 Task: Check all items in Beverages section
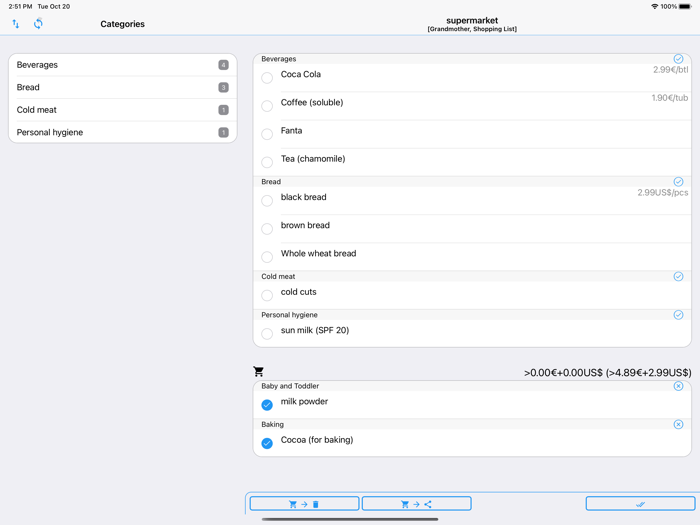(678, 59)
